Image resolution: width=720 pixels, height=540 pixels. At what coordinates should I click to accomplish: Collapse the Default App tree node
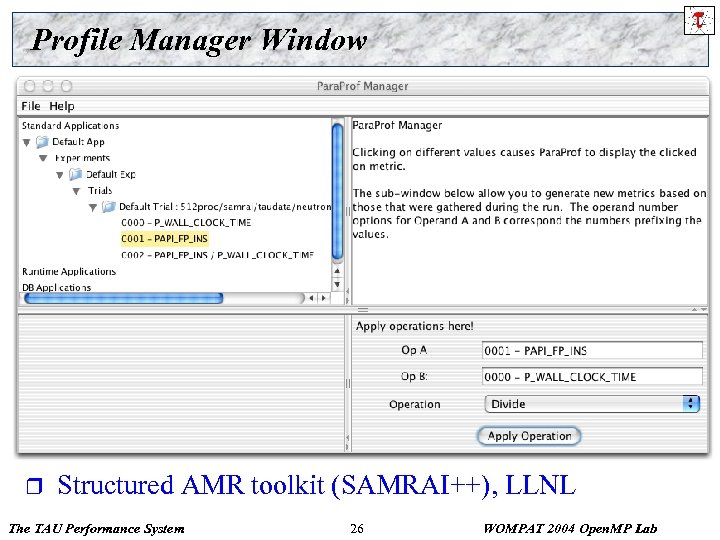27,142
